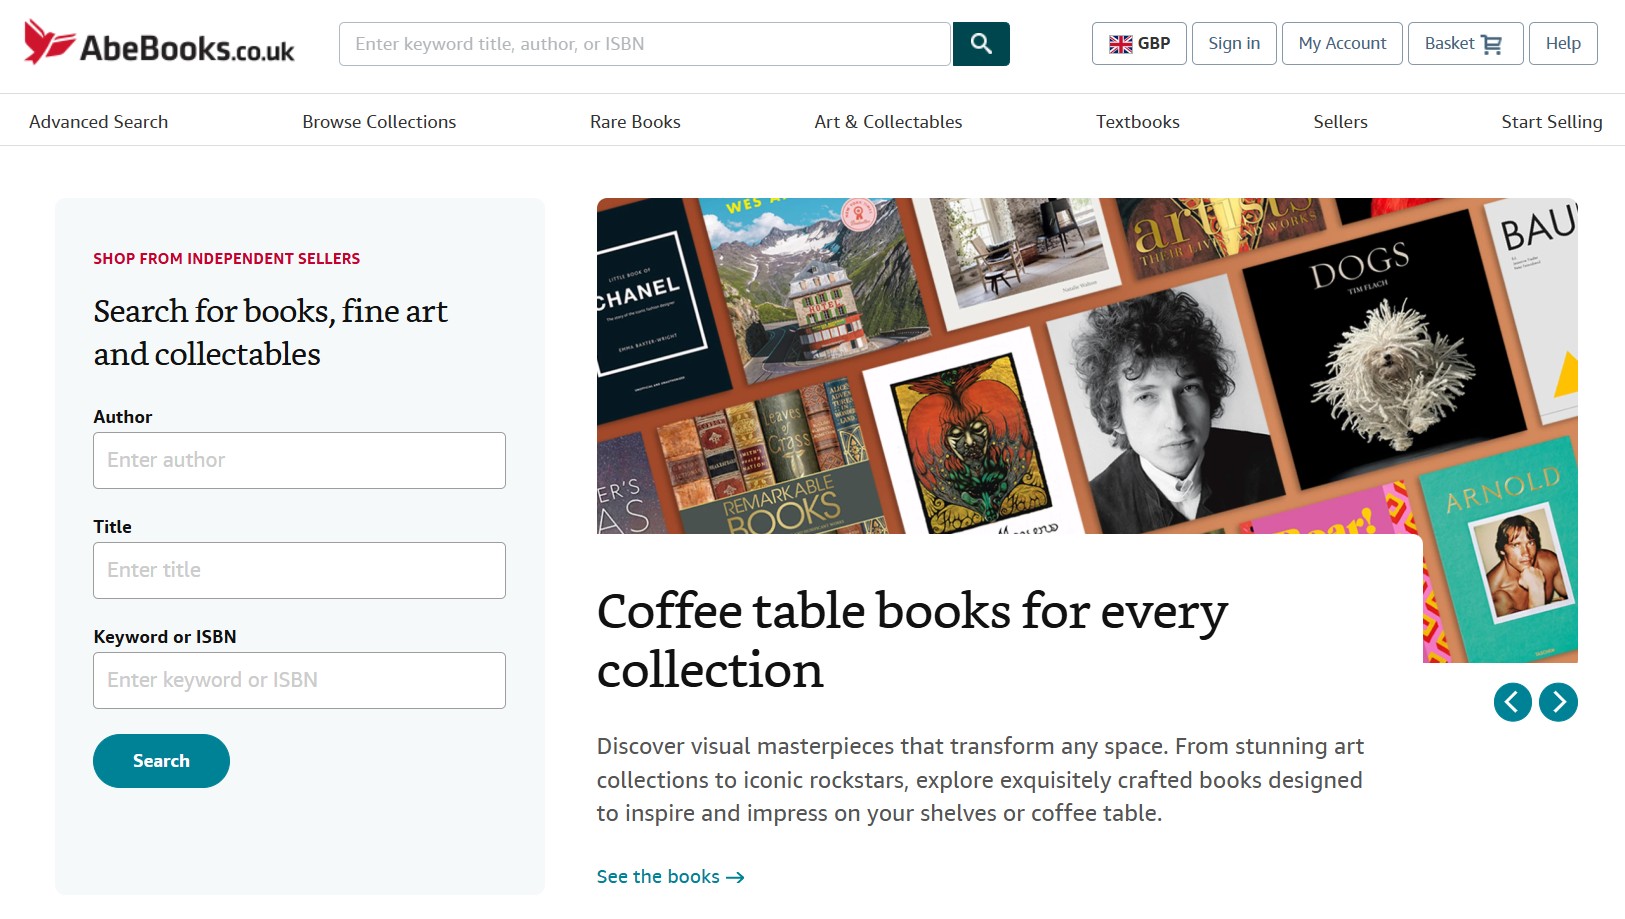The height and width of the screenshot is (919, 1625).
Task: Select Textbooks in the navigation bar
Action: (1138, 122)
